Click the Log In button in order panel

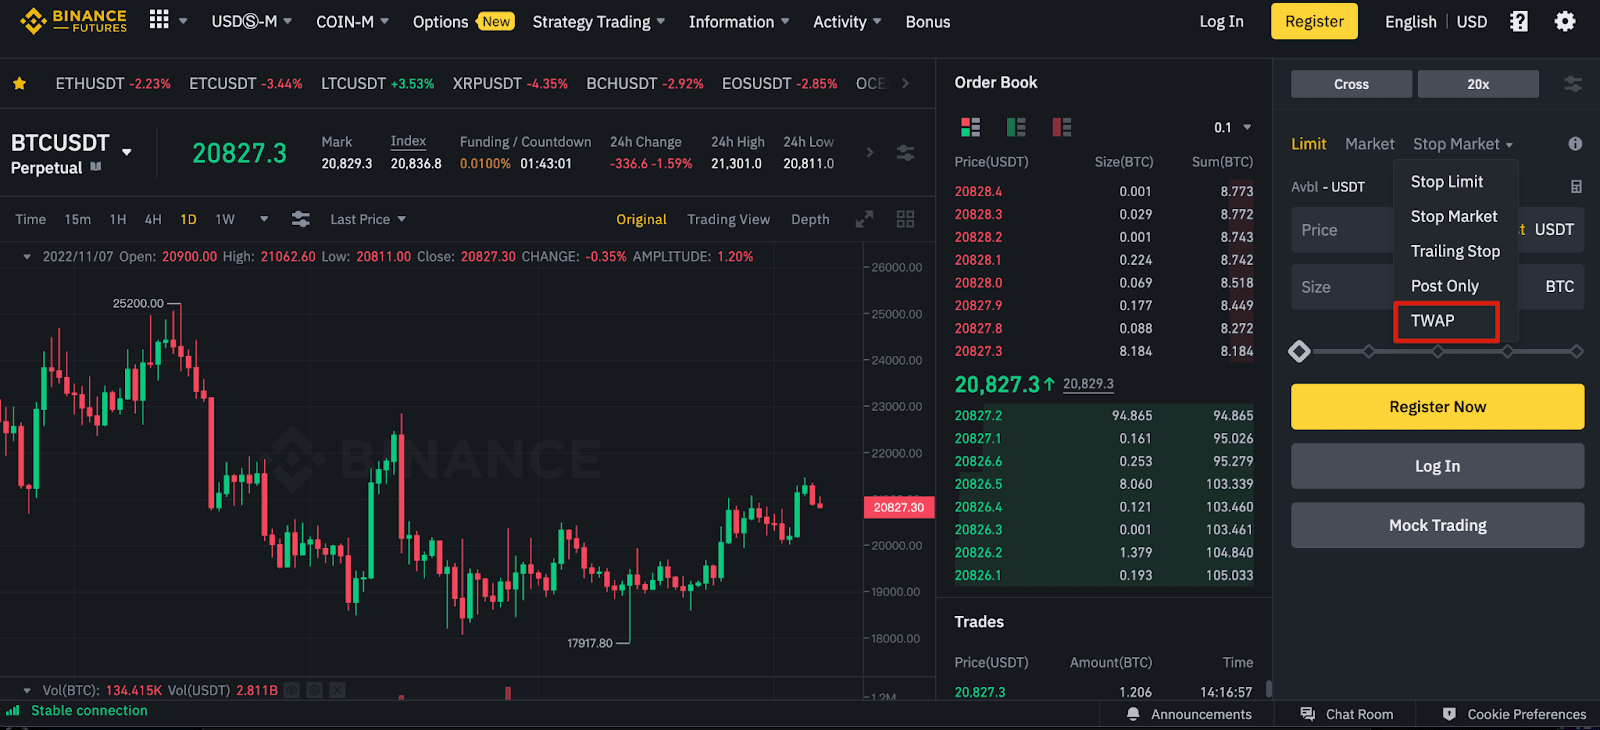tap(1437, 466)
